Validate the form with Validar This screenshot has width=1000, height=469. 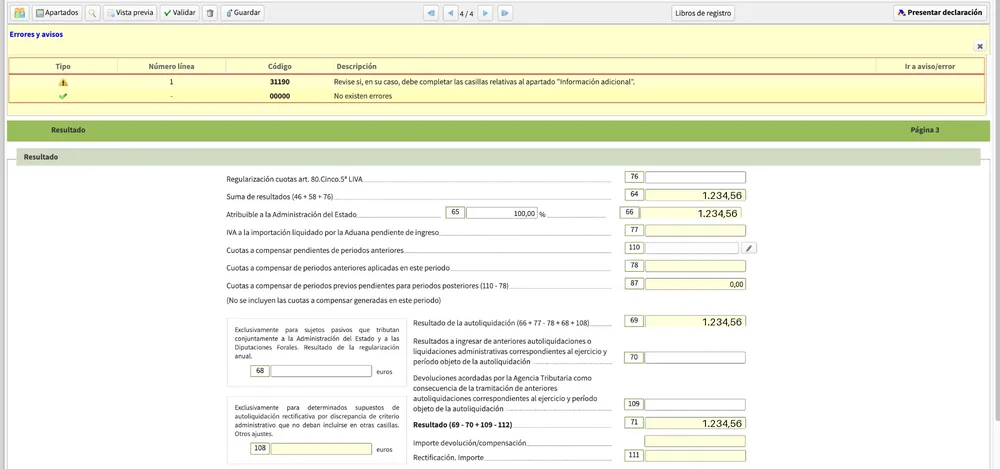[179, 13]
